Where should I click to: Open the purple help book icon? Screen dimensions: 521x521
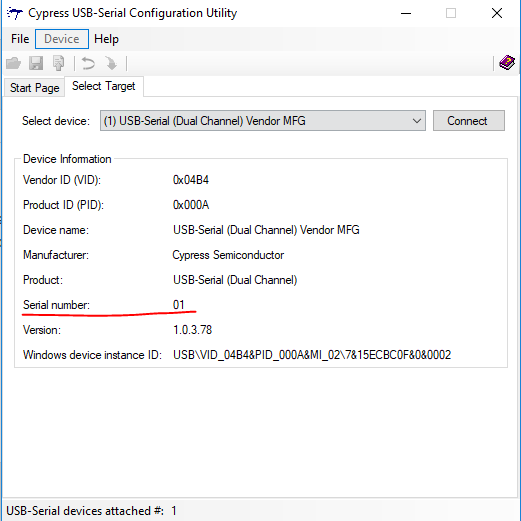507,62
